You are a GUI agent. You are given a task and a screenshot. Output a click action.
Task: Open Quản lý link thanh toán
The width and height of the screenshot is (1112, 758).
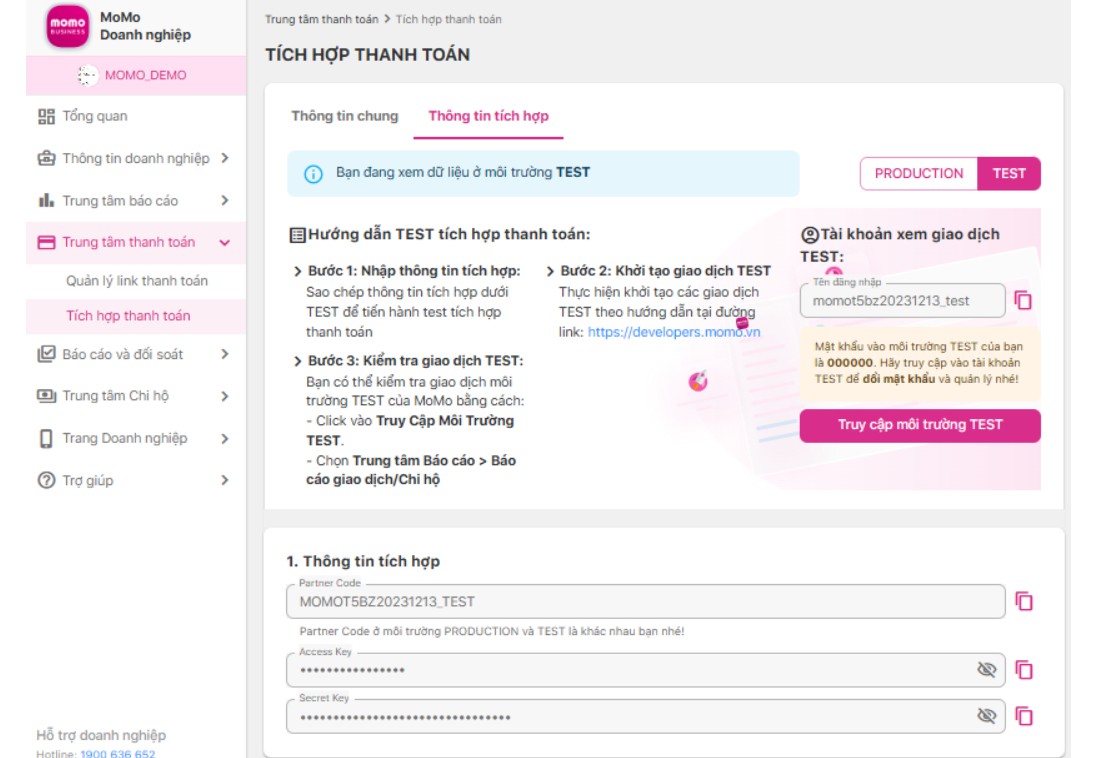click(137, 281)
